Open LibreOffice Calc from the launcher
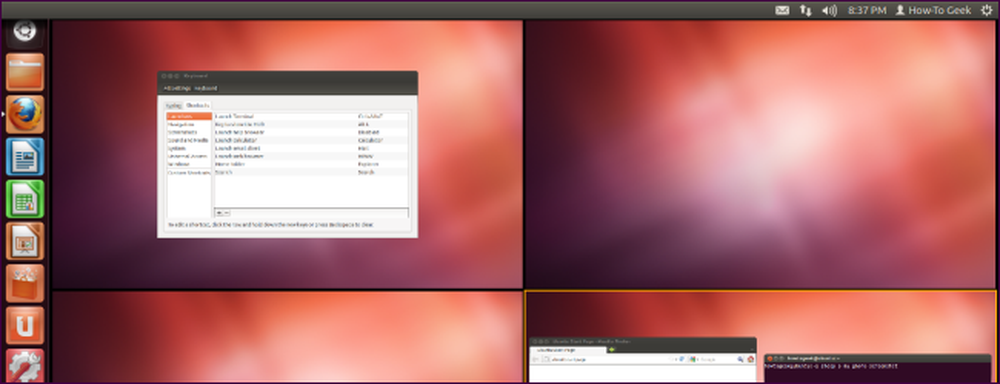 tap(25, 198)
